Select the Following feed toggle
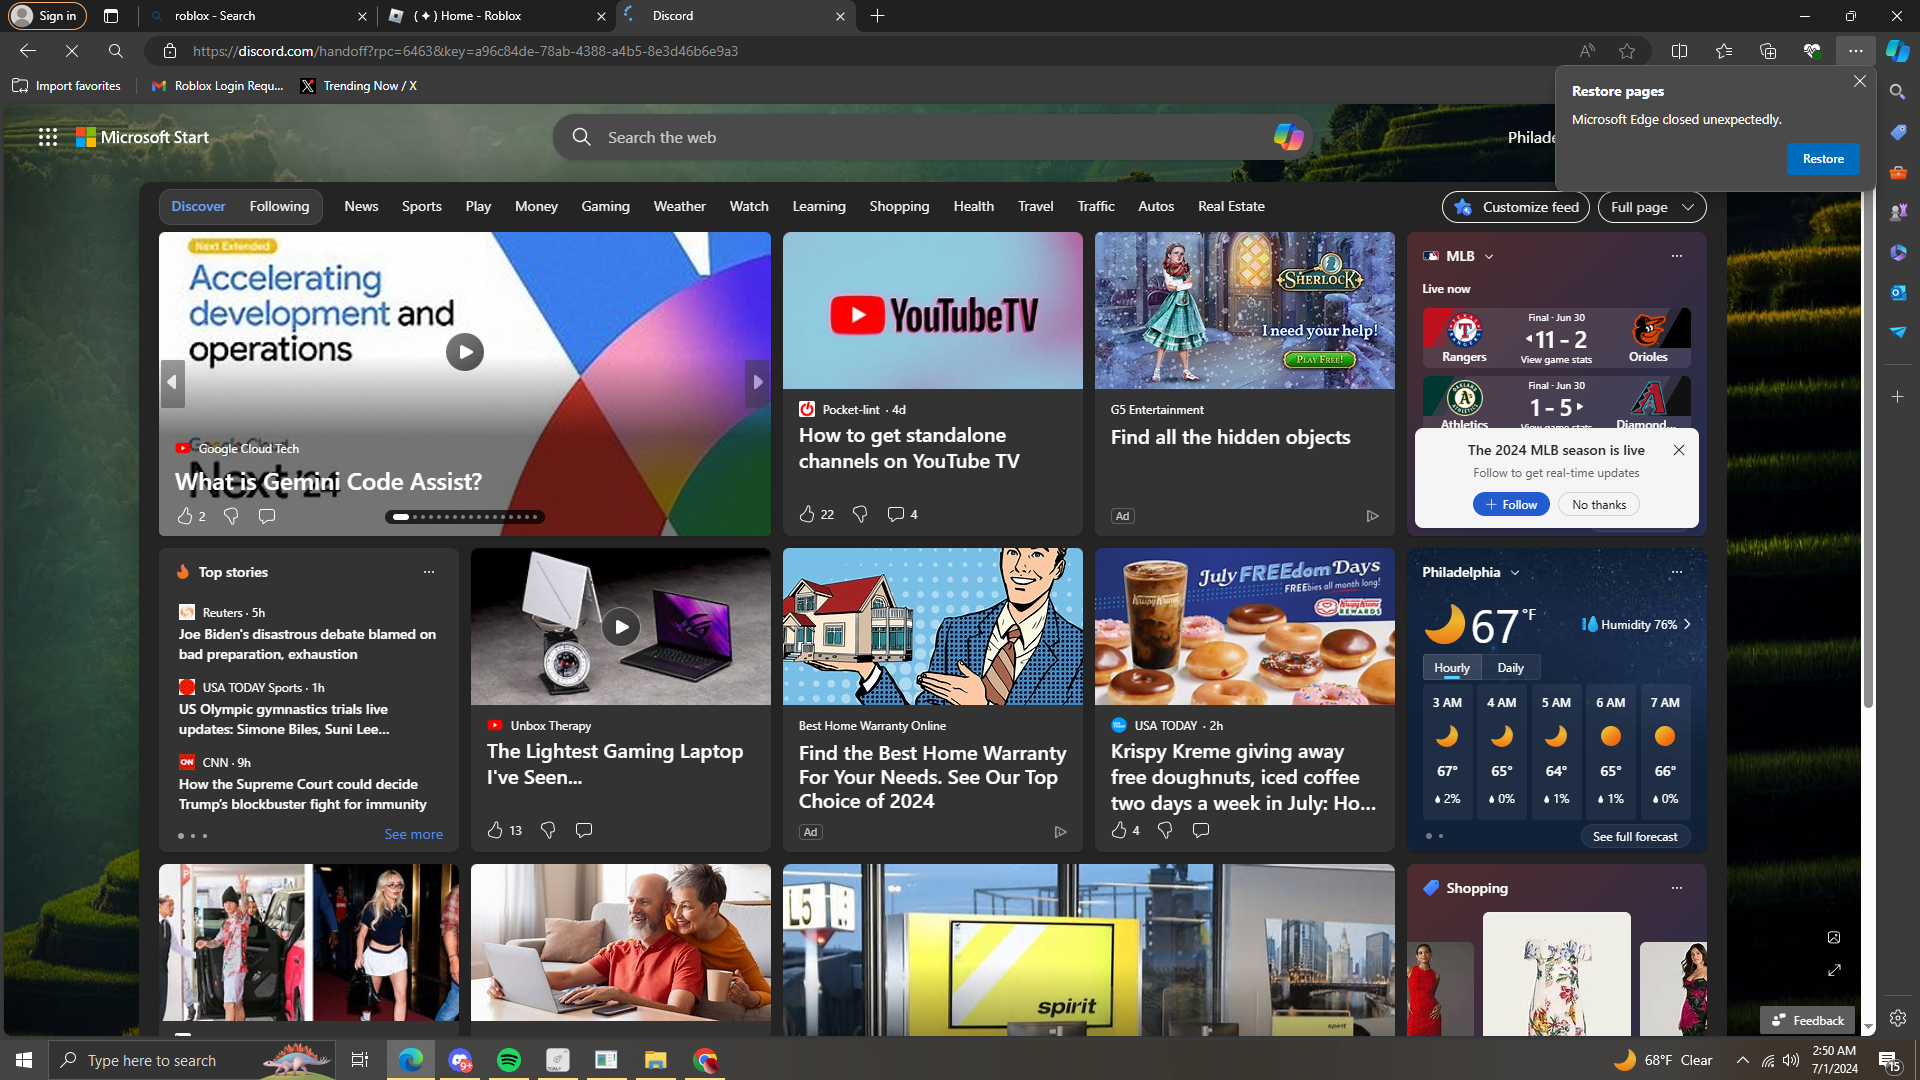The width and height of the screenshot is (1920, 1080). 279,206
